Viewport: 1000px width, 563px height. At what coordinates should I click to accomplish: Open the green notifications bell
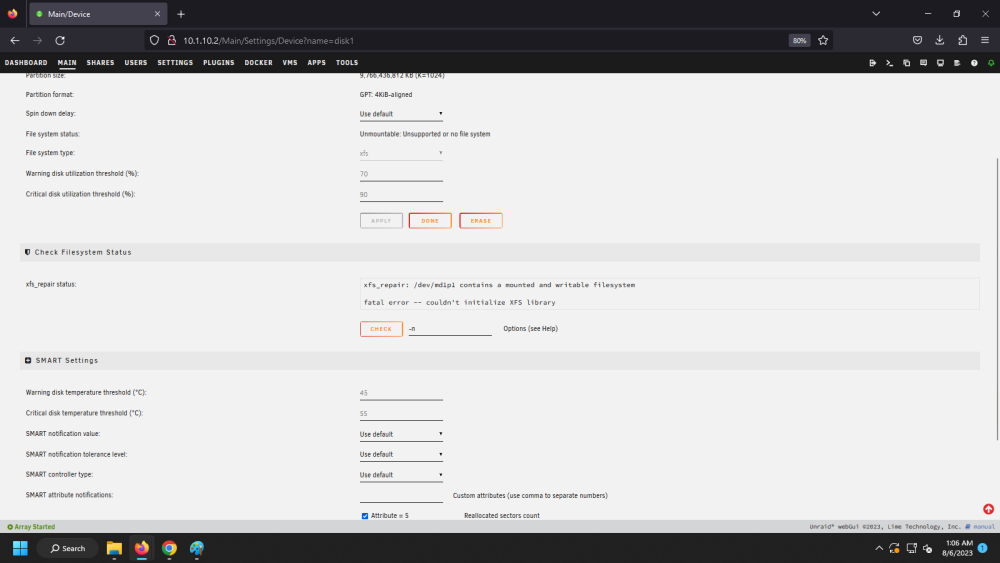(x=991, y=62)
